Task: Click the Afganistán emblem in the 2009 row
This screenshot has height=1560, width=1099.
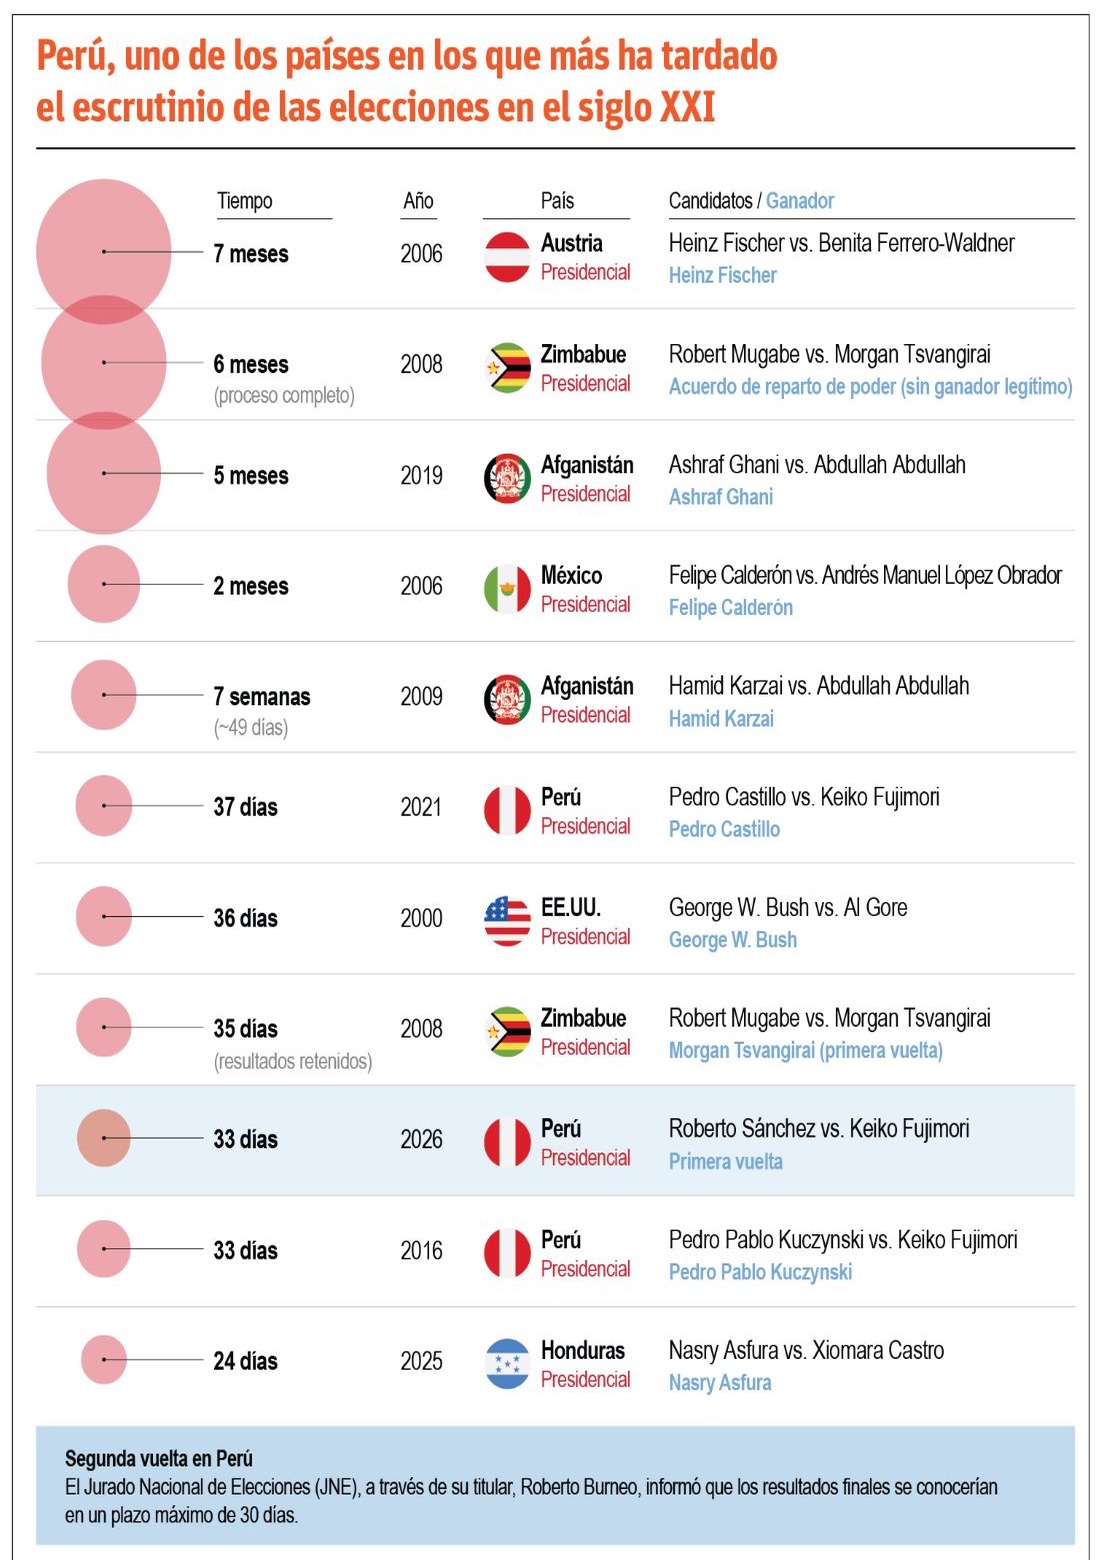Action: [507, 700]
